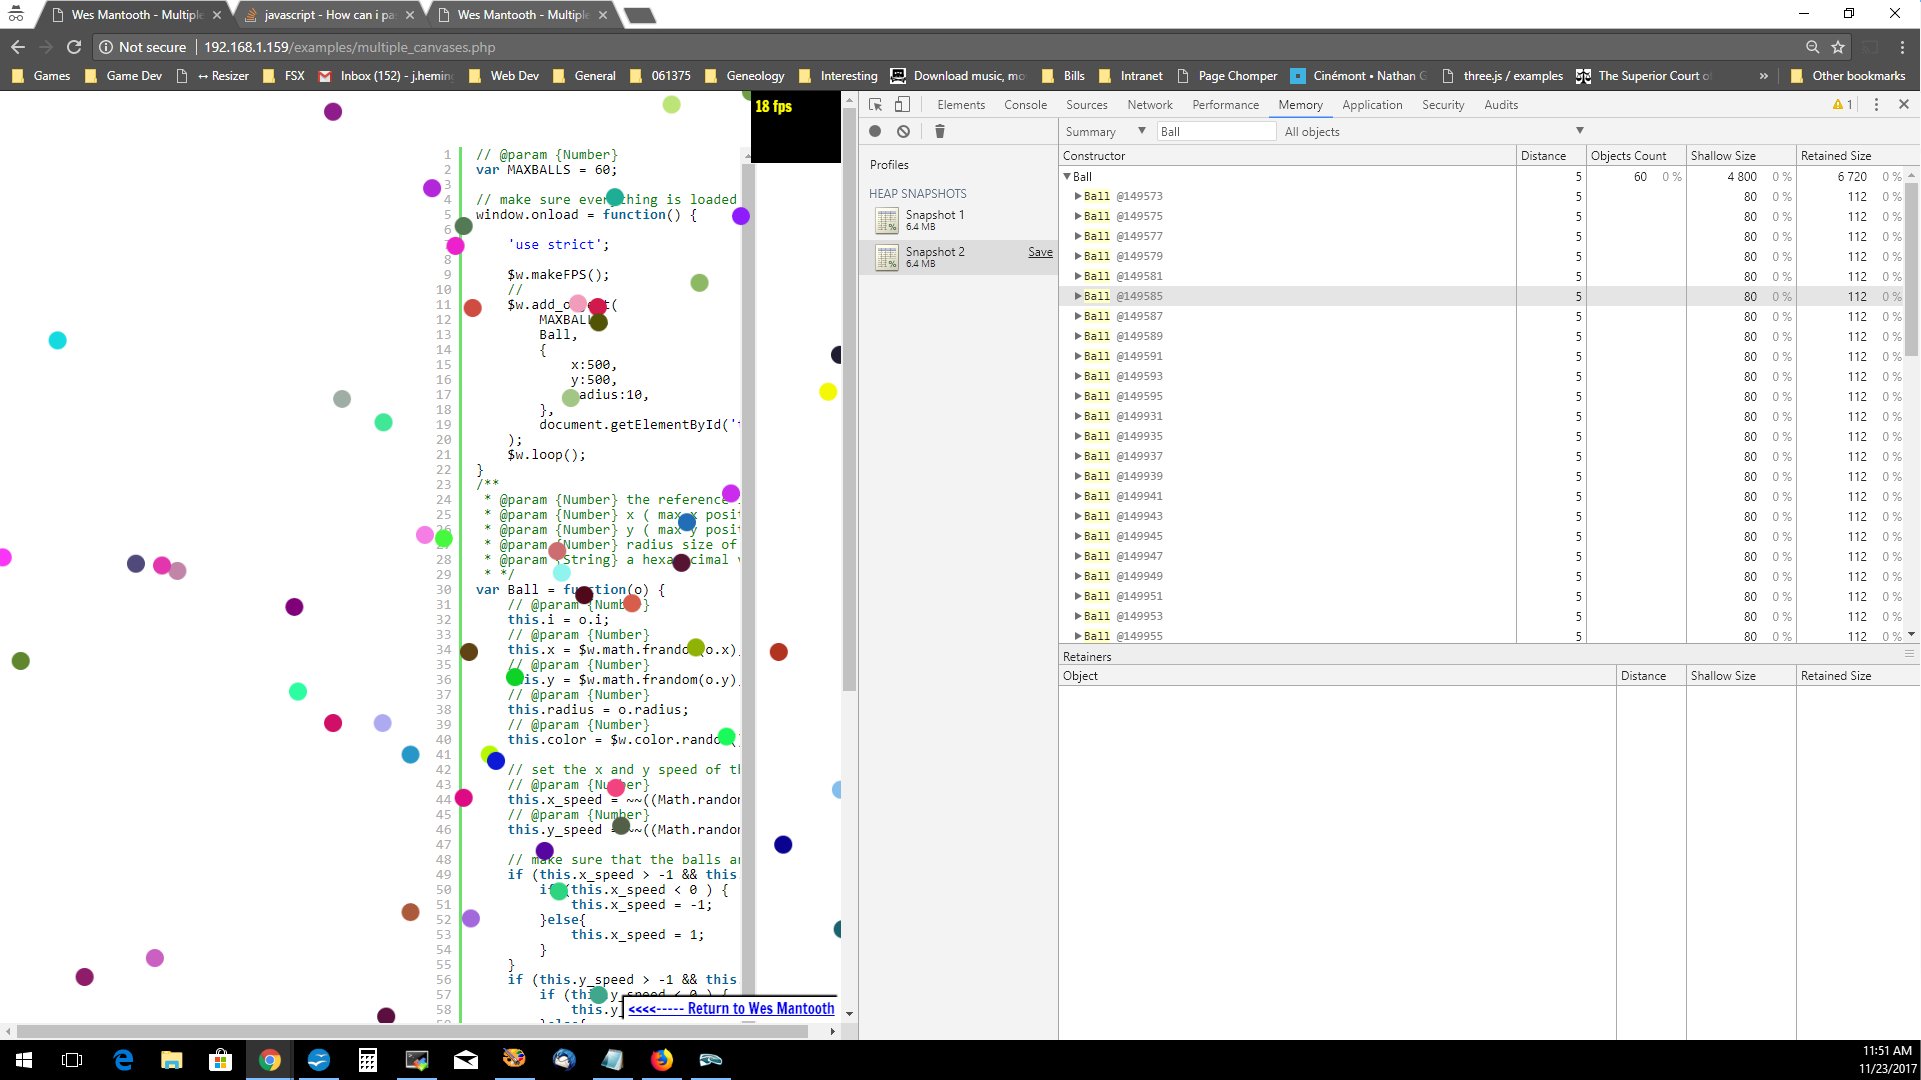Click the warning count indicator
The image size is (1921, 1080).
point(1842,104)
